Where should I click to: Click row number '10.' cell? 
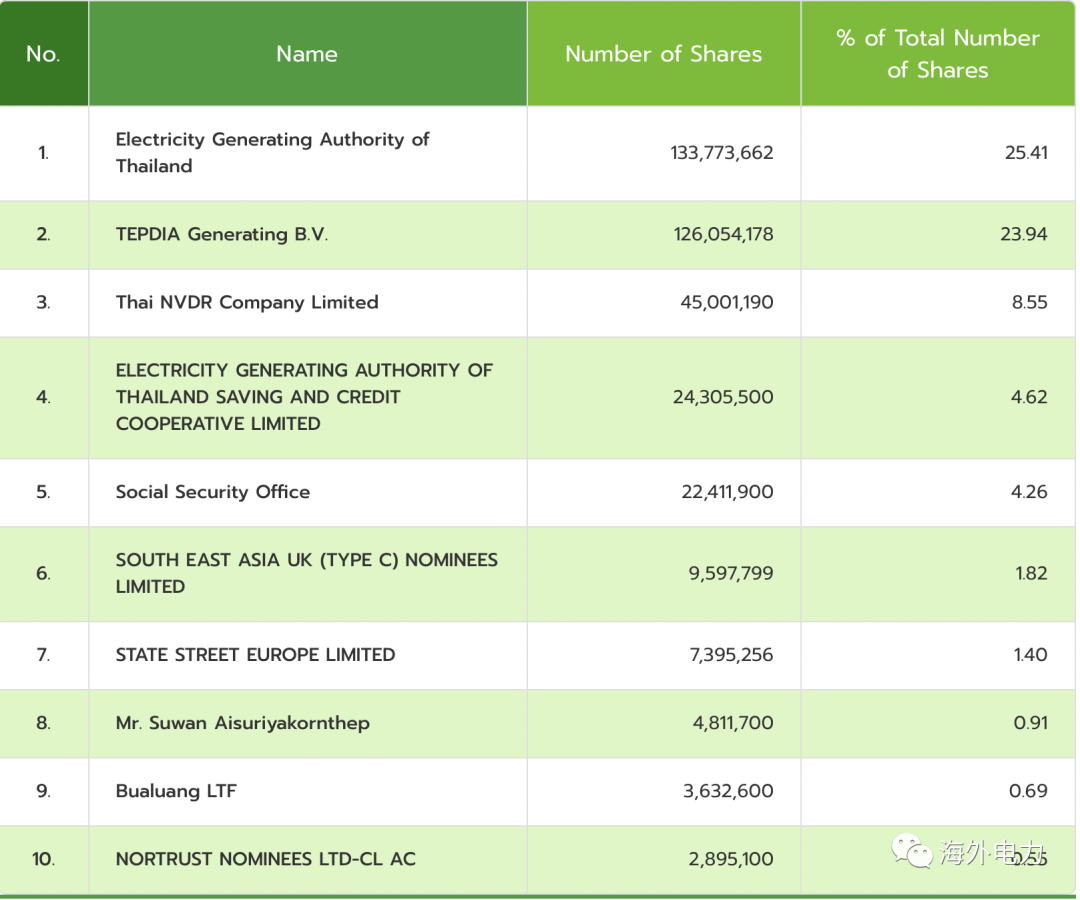pyautogui.click(x=43, y=859)
